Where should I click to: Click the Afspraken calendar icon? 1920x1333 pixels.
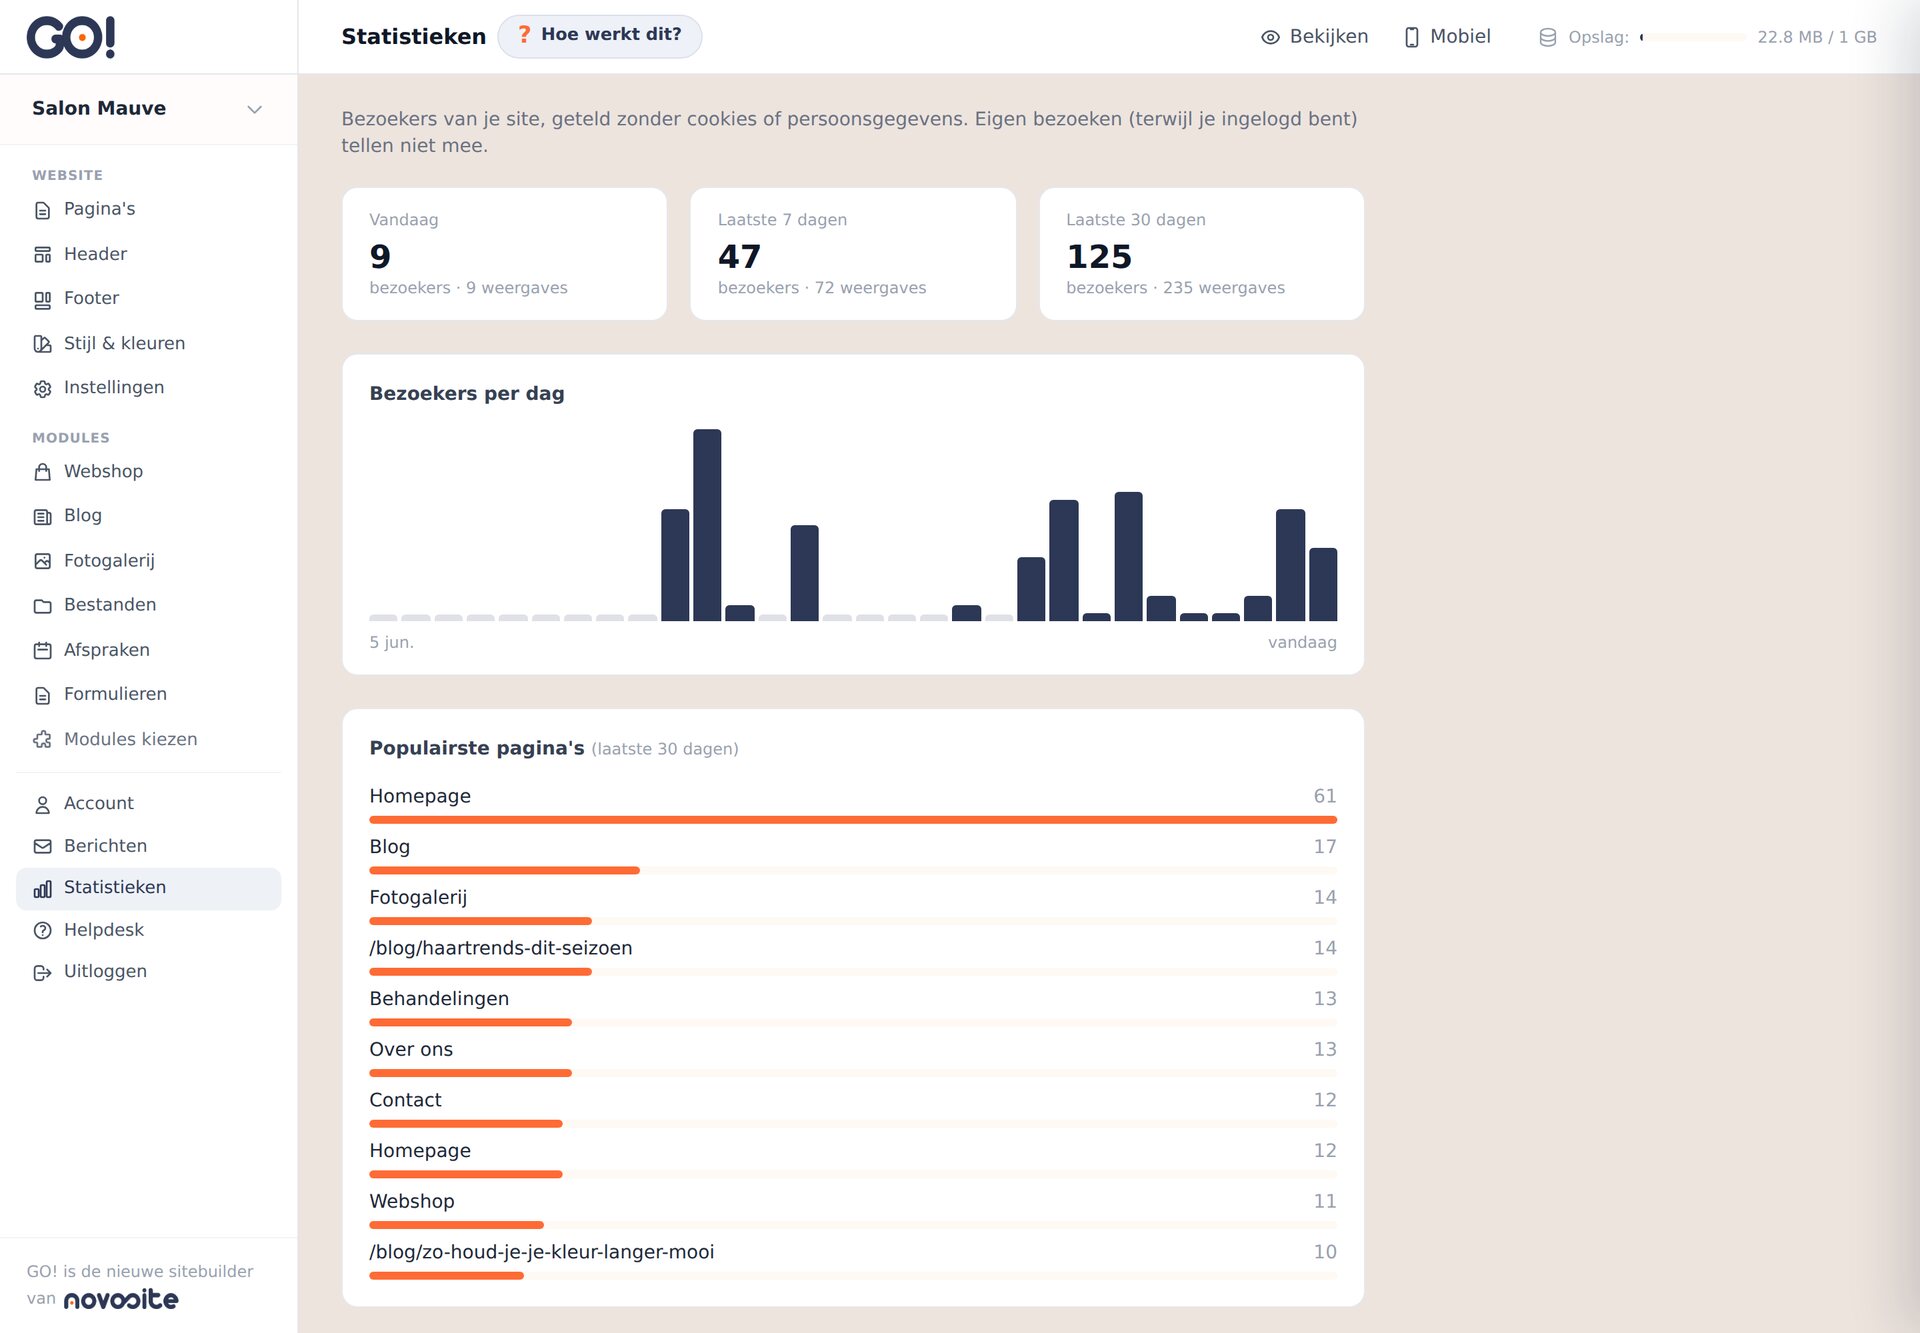(x=42, y=650)
